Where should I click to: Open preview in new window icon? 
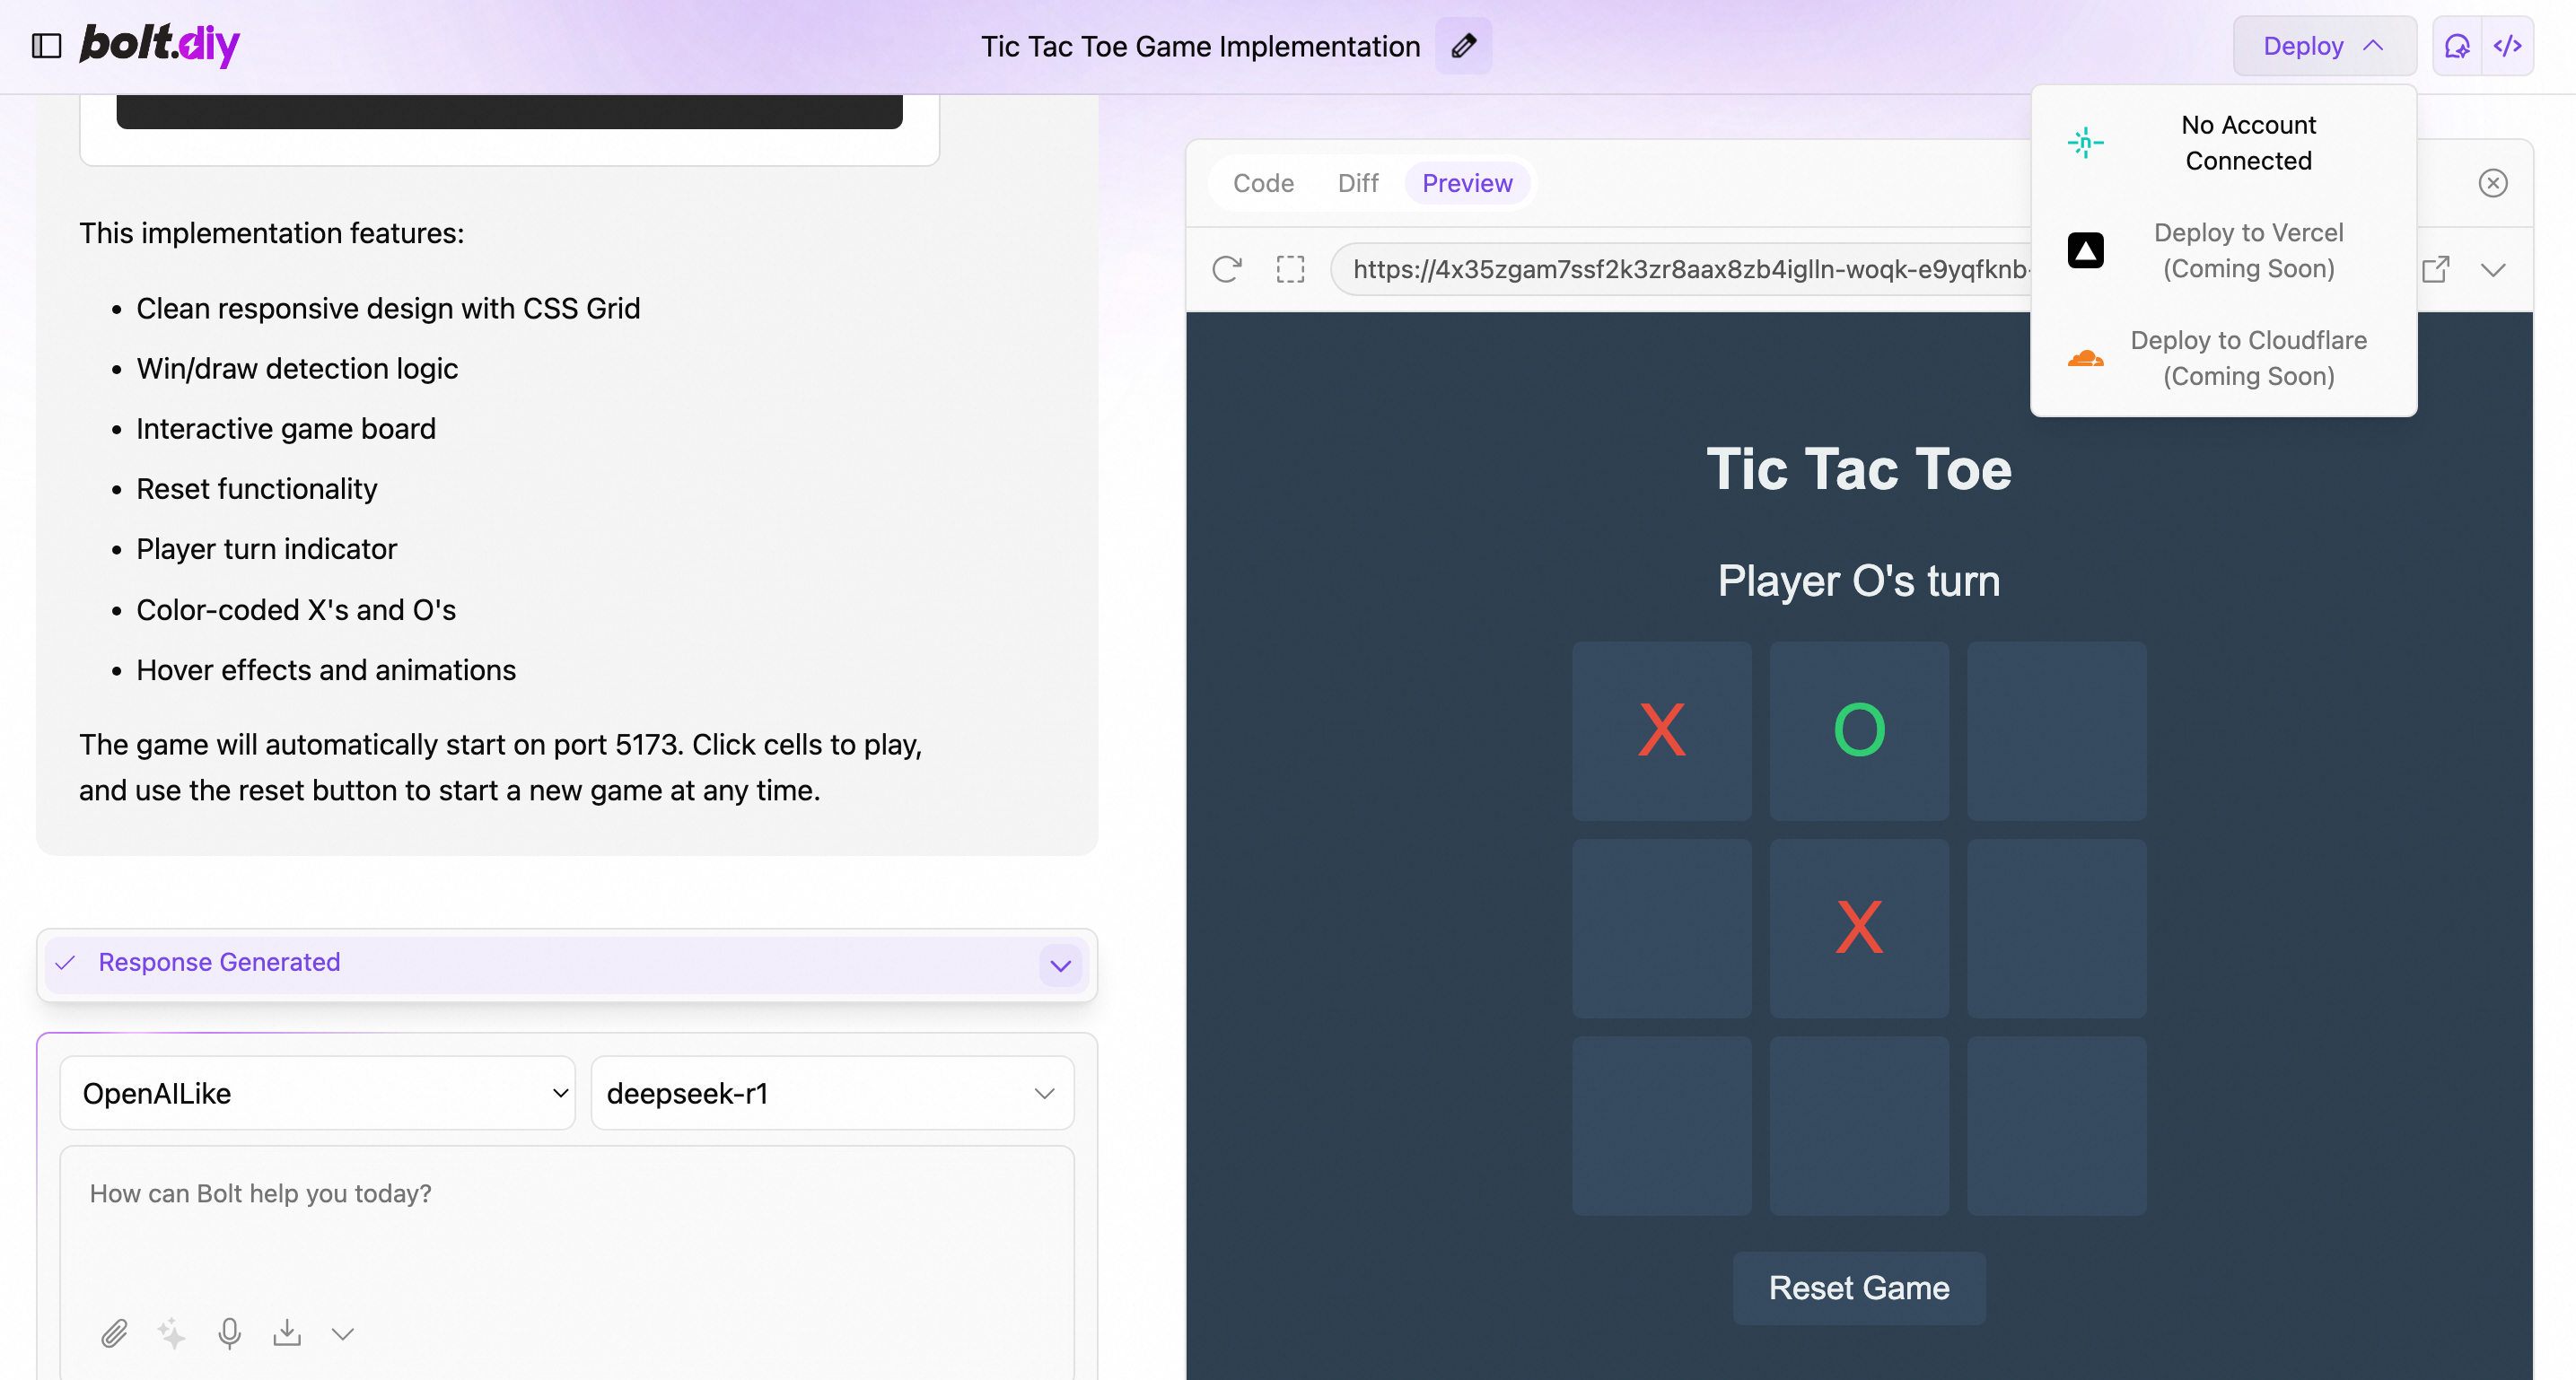click(2436, 269)
